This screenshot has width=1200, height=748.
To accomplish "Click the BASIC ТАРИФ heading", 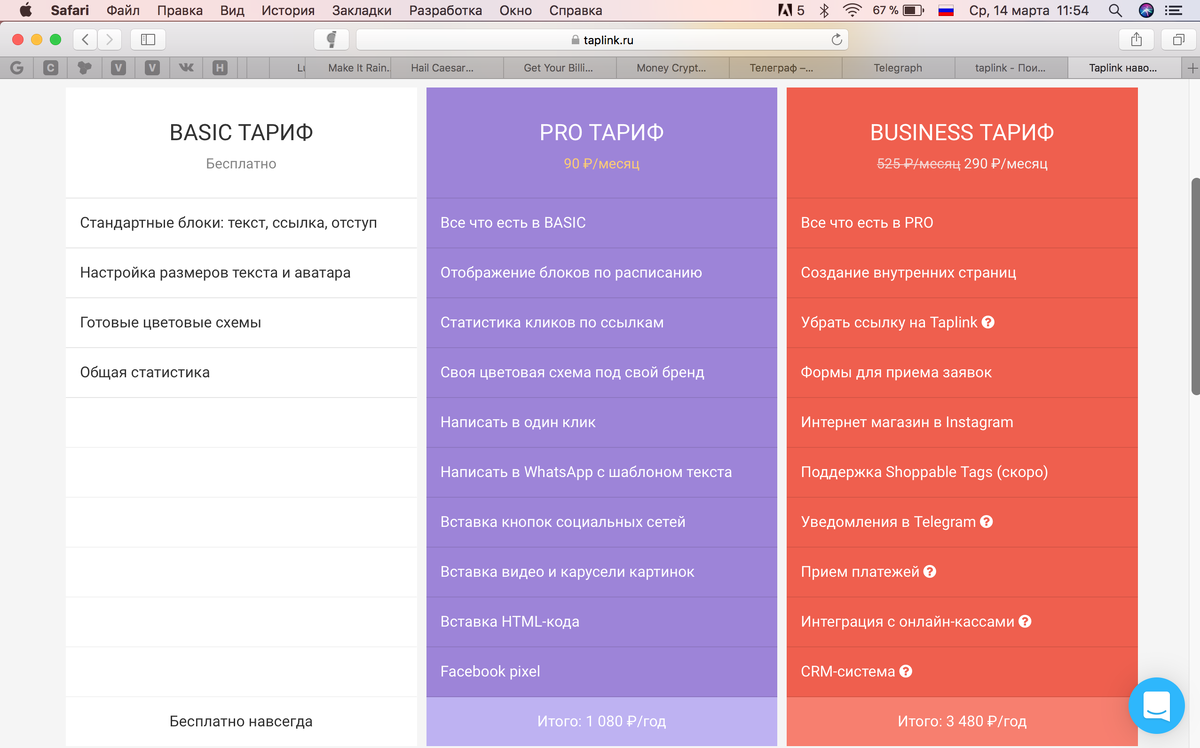I will [241, 132].
